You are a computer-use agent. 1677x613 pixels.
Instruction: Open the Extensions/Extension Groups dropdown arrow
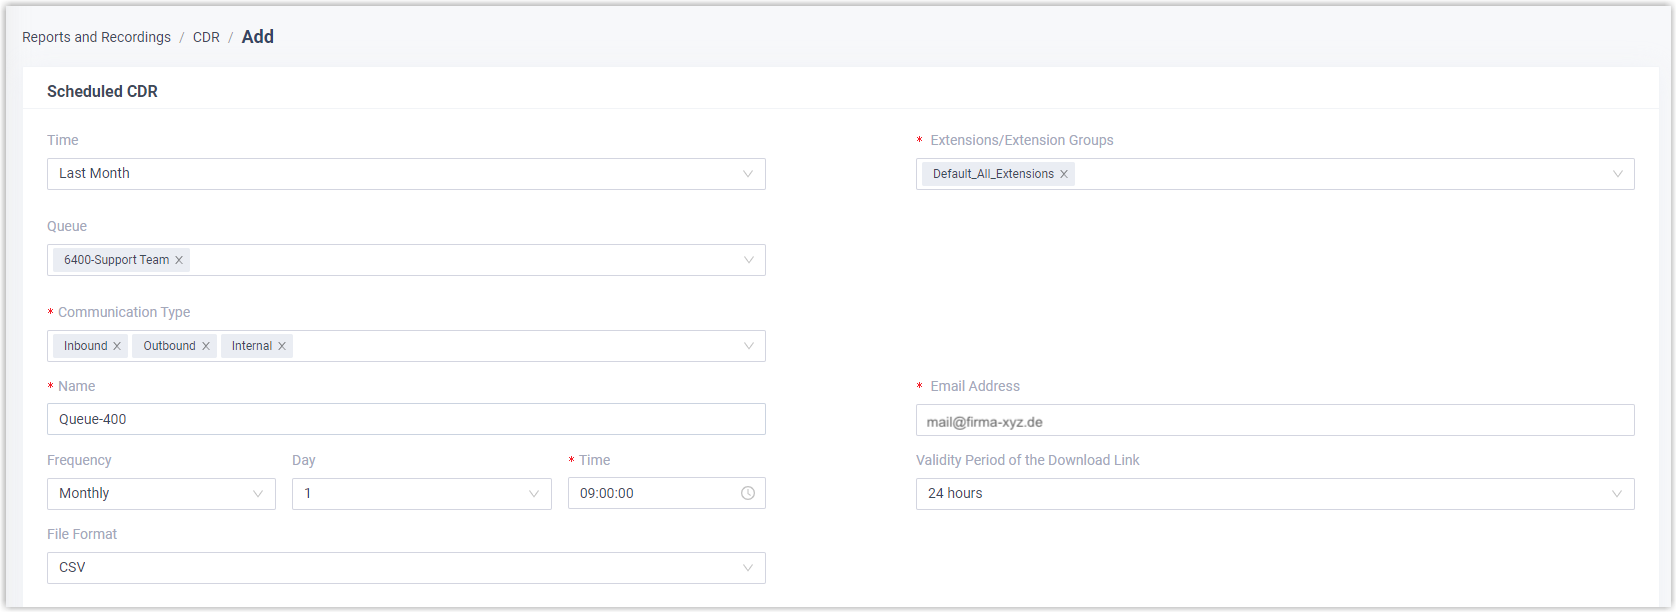tap(1617, 174)
